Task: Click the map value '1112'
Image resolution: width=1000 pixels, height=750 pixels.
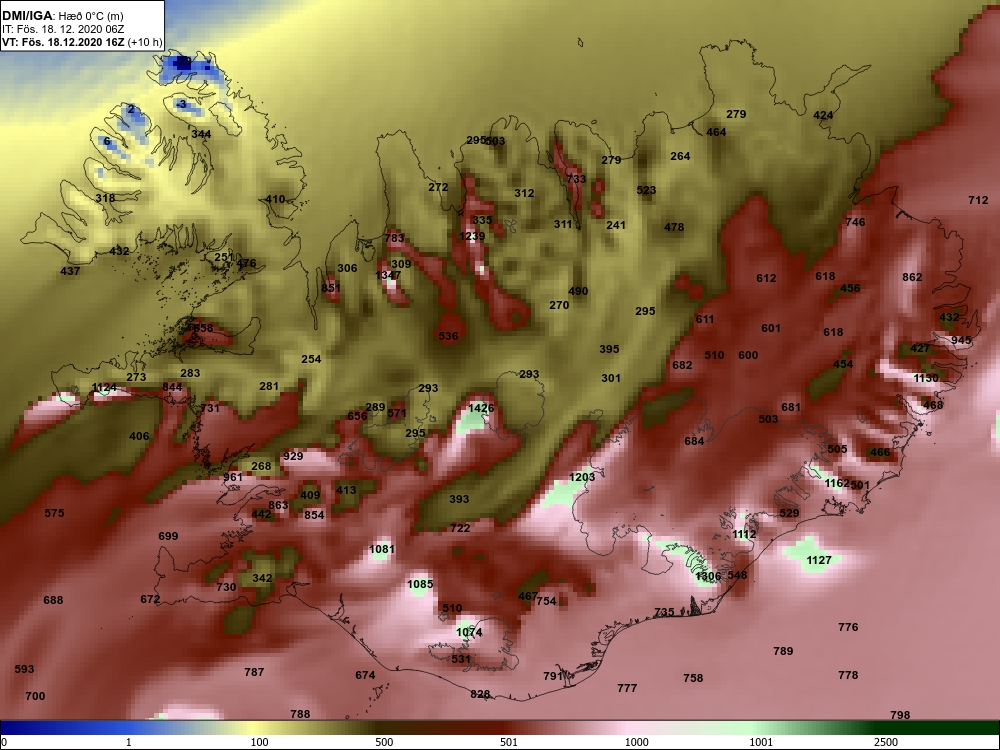Action: 744,534
